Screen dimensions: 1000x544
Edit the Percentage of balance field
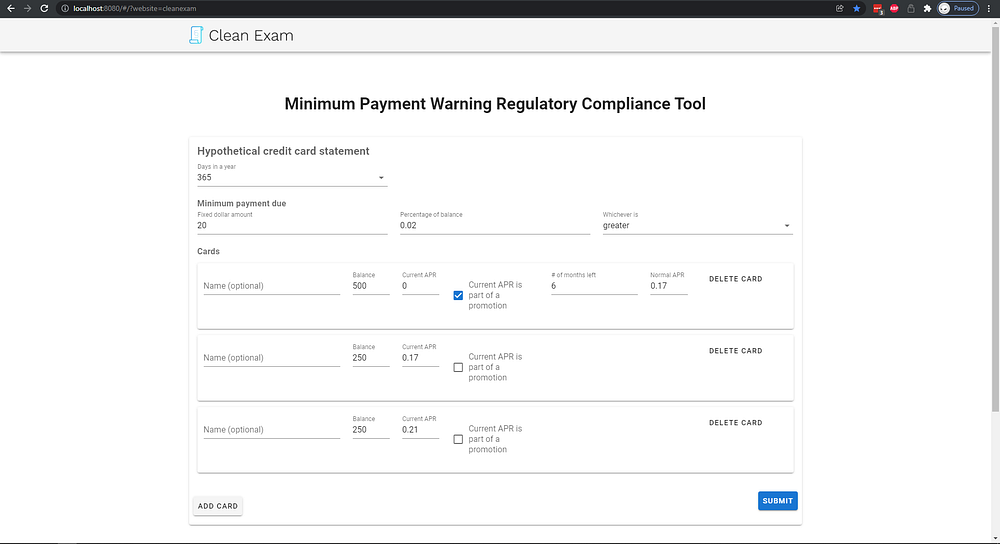(495, 225)
